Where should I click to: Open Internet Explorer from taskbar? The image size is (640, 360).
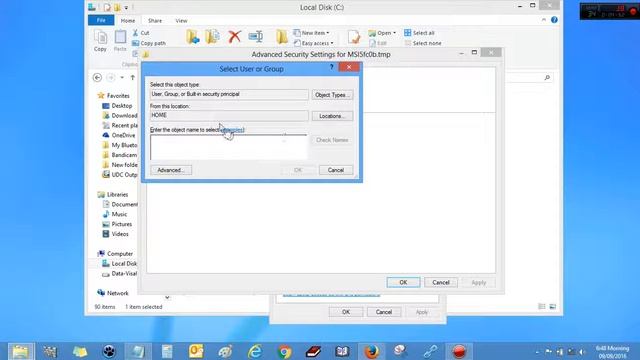click(255, 351)
